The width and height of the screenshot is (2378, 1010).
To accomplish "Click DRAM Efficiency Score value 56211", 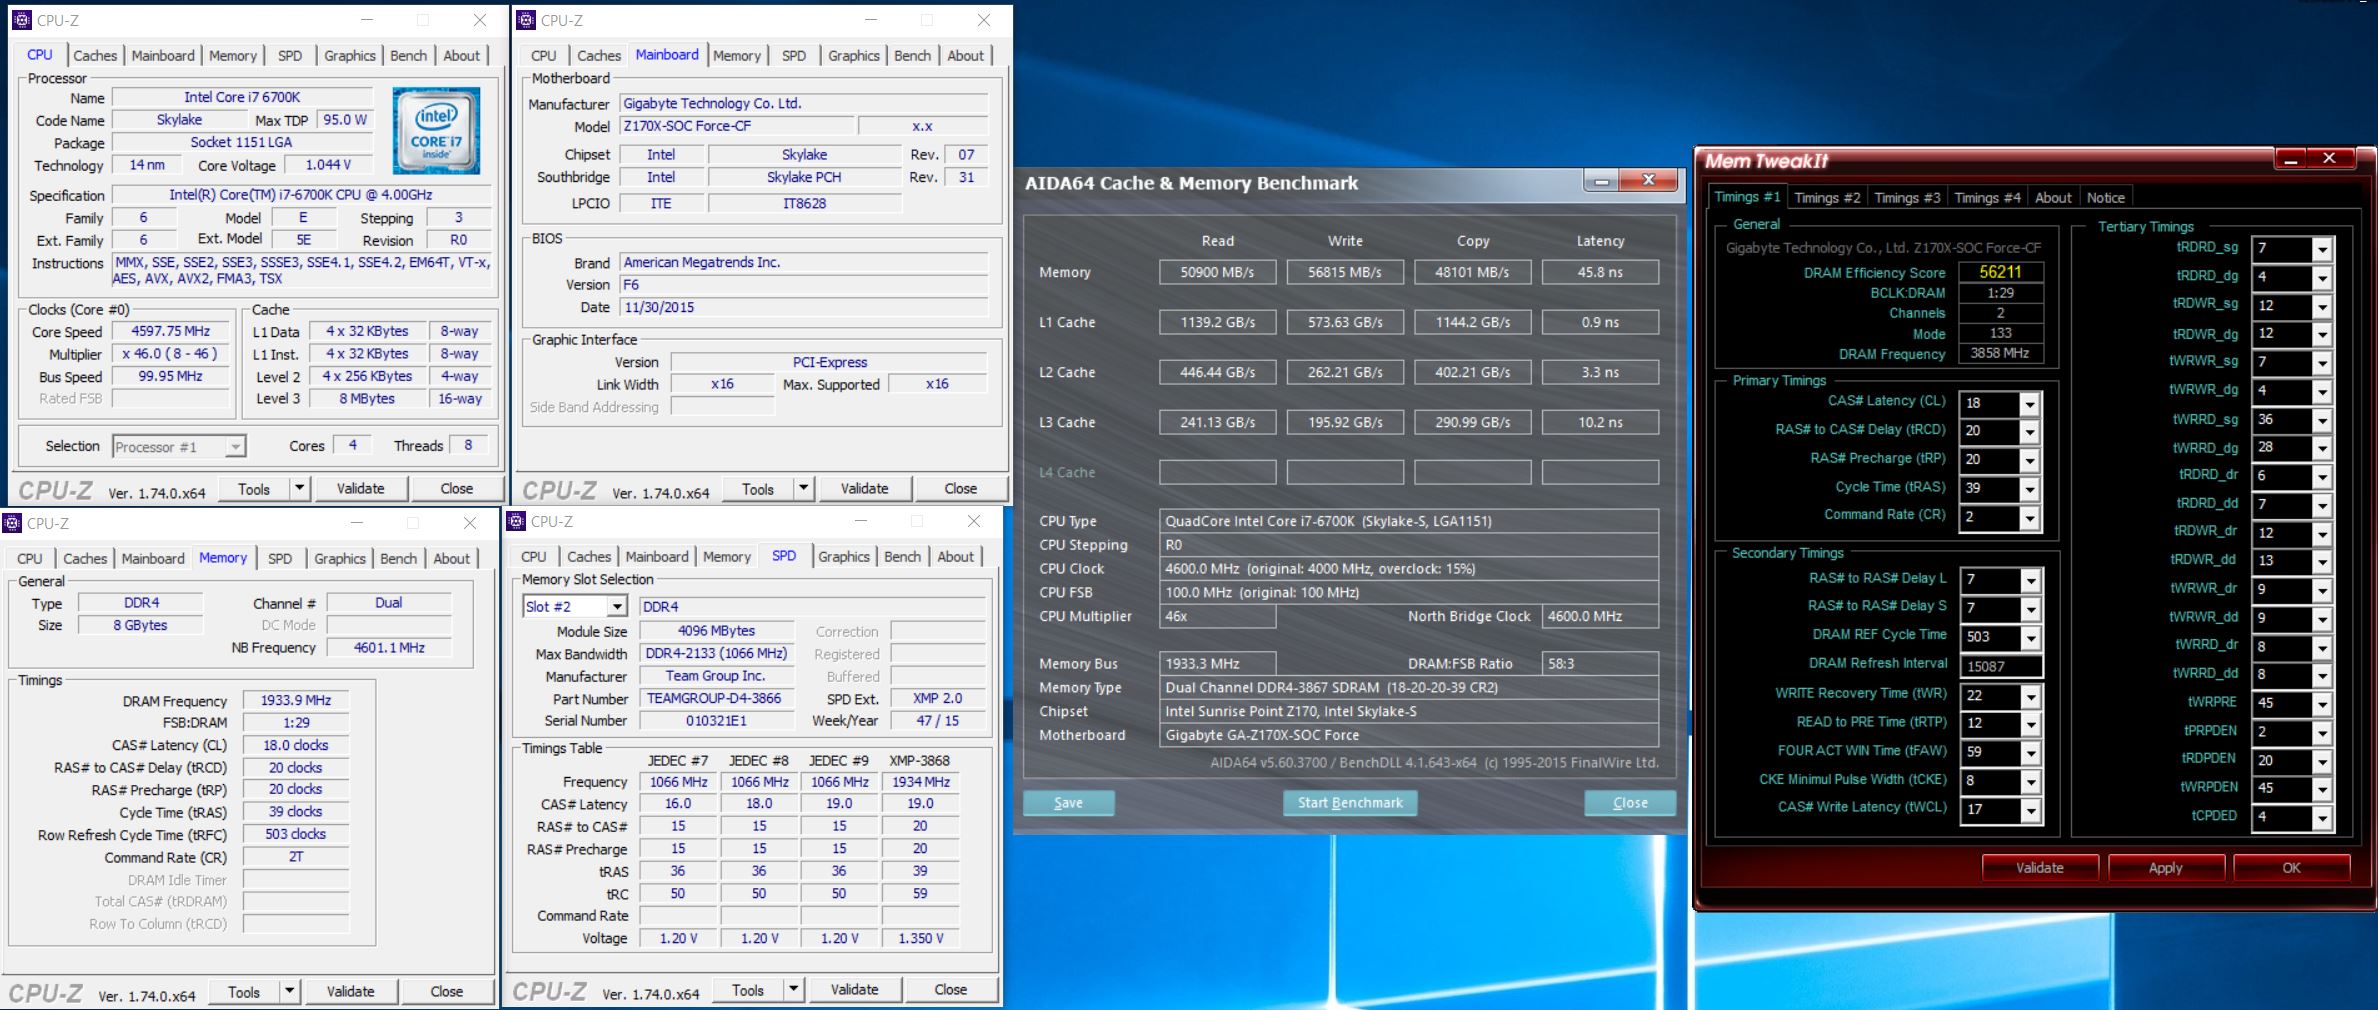I will point(2000,272).
